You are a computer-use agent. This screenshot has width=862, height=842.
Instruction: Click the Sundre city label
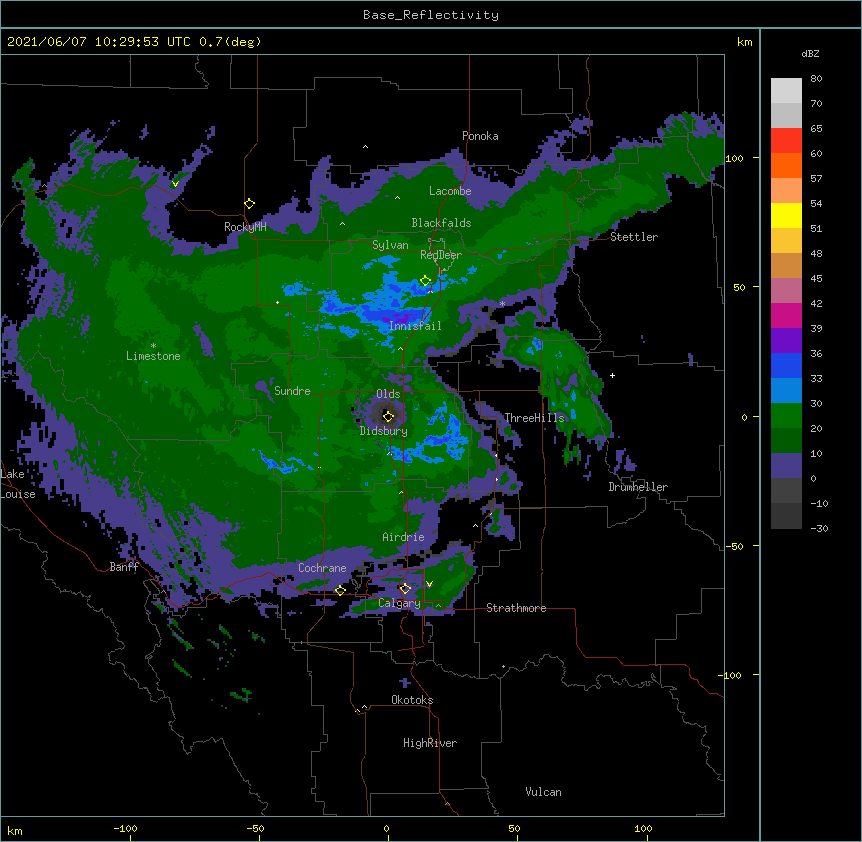[x=292, y=391]
